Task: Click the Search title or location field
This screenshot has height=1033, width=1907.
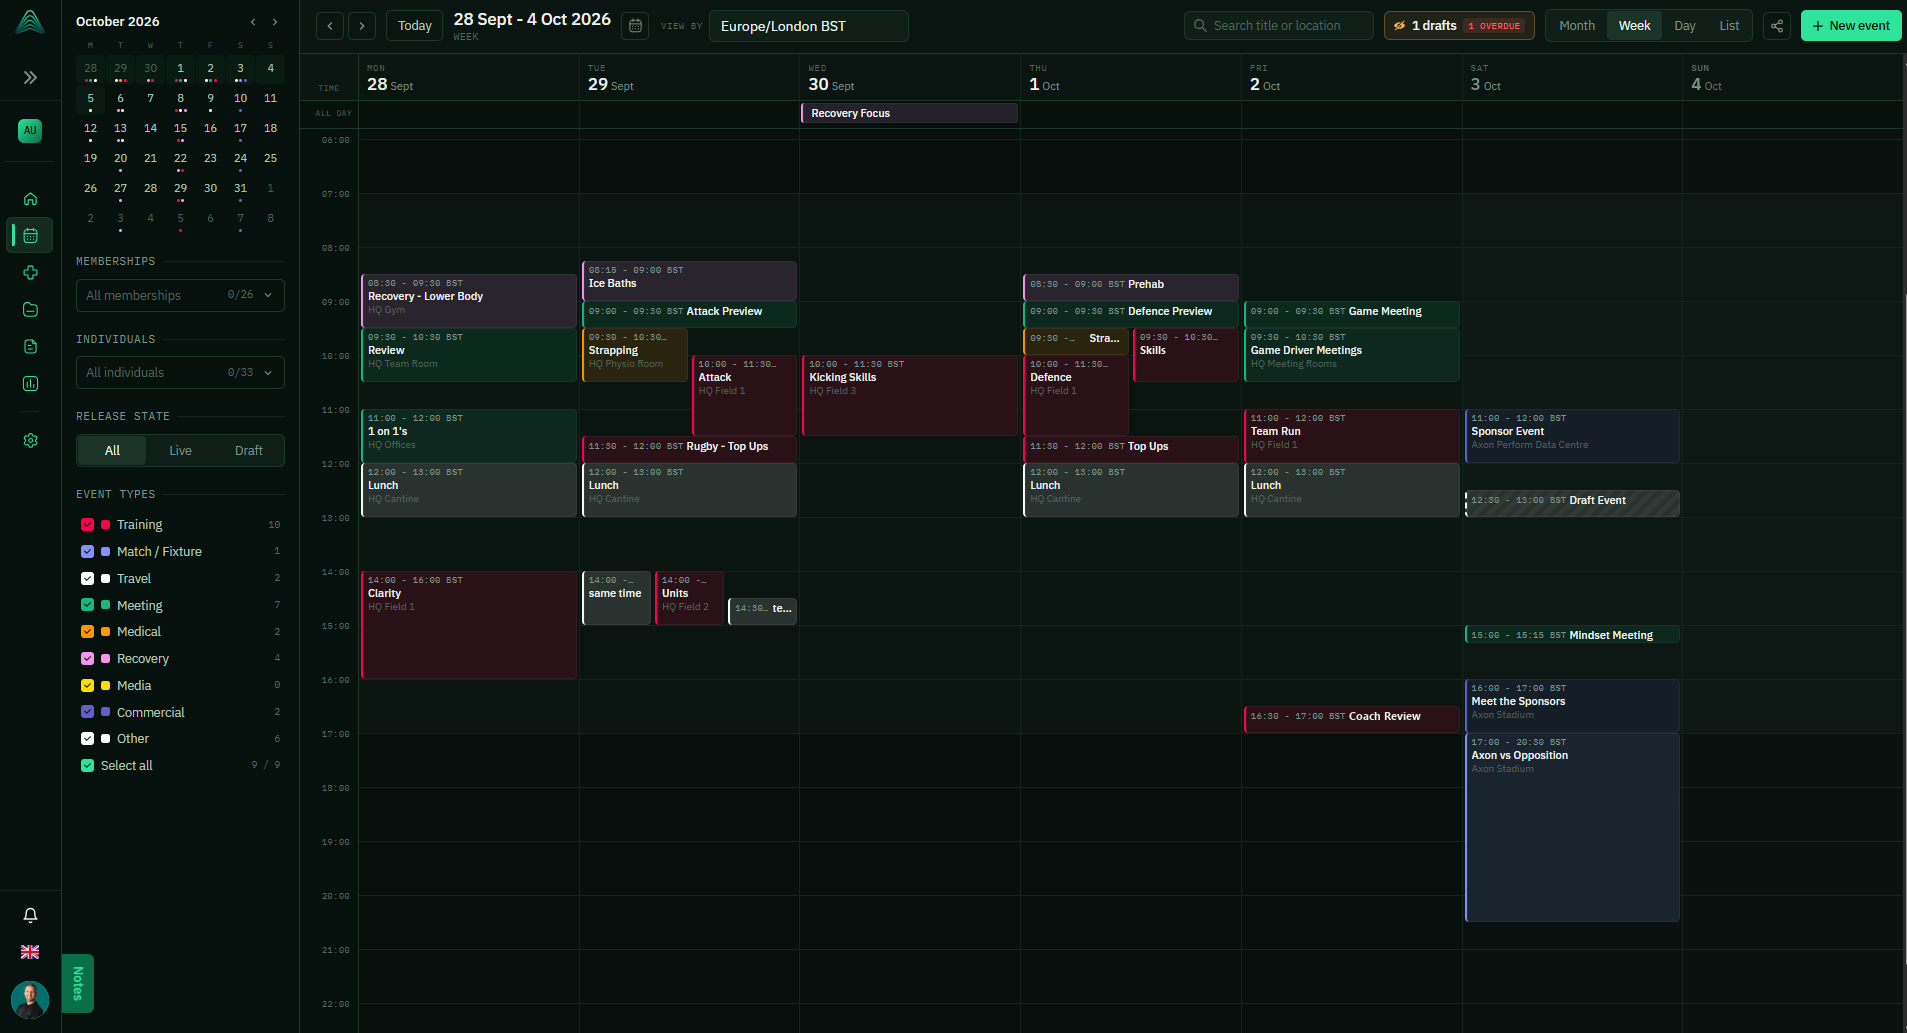Action: click(x=1278, y=26)
